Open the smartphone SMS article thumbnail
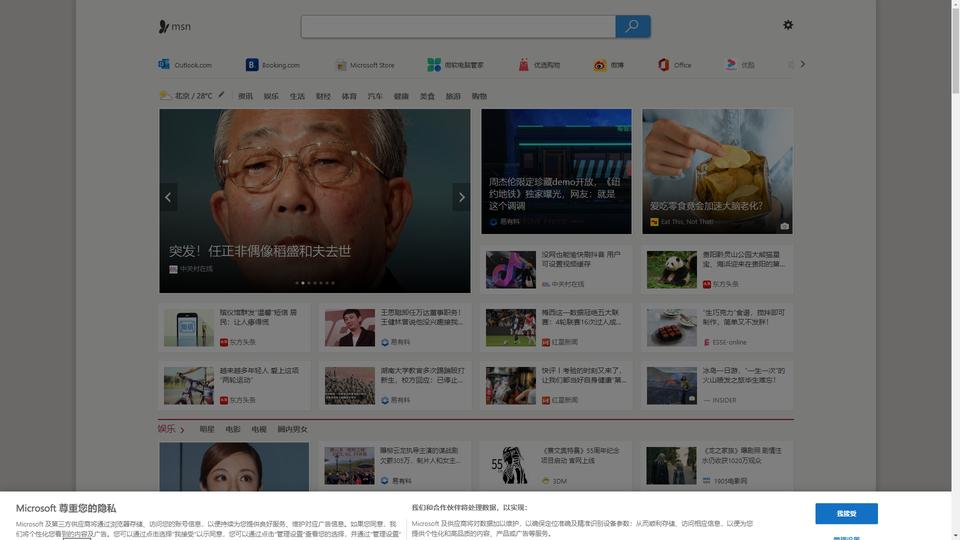Screen dimensions: 960x540 click(x=189, y=328)
